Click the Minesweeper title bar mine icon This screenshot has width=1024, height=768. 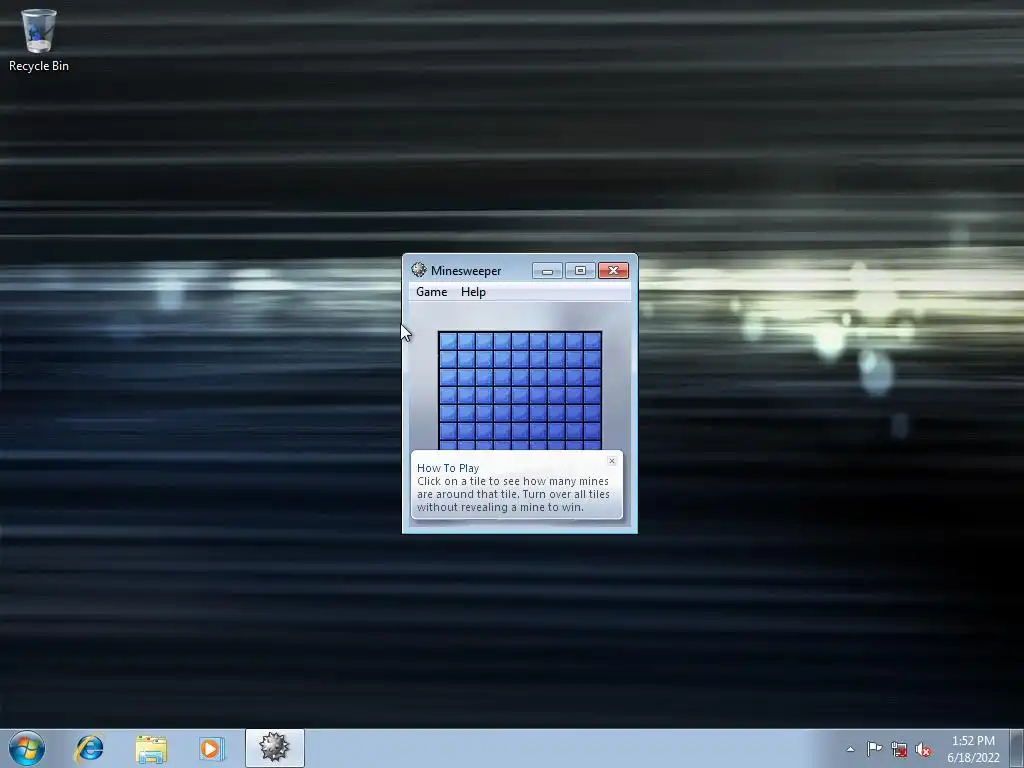pyautogui.click(x=419, y=270)
